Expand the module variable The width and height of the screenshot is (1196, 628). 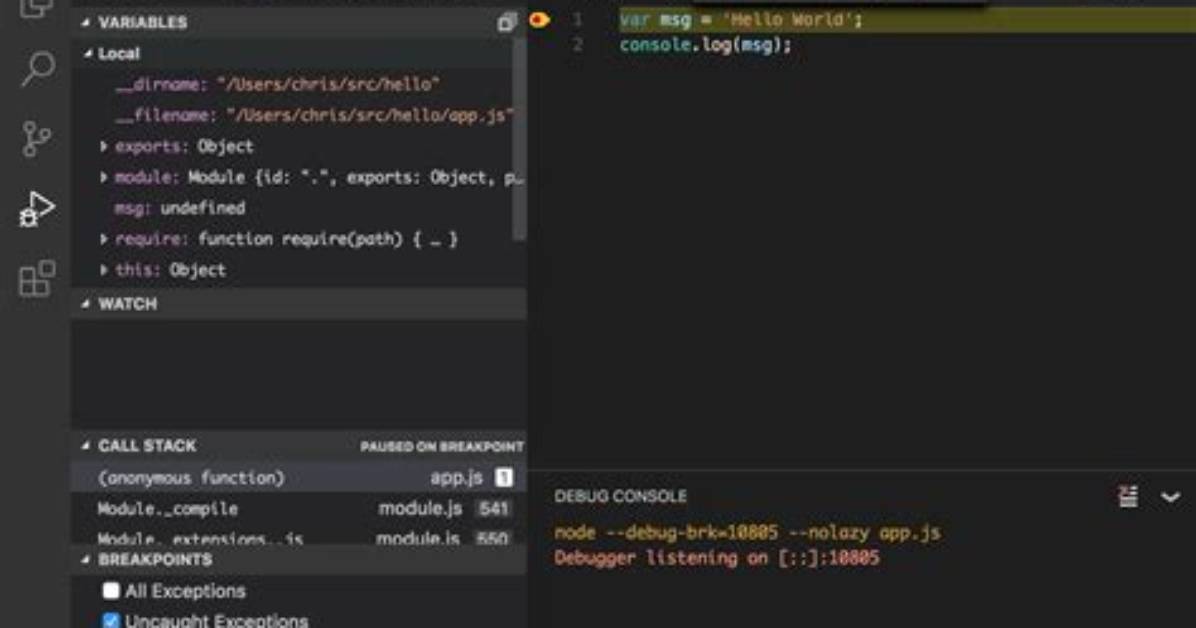[x=104, y=177]
